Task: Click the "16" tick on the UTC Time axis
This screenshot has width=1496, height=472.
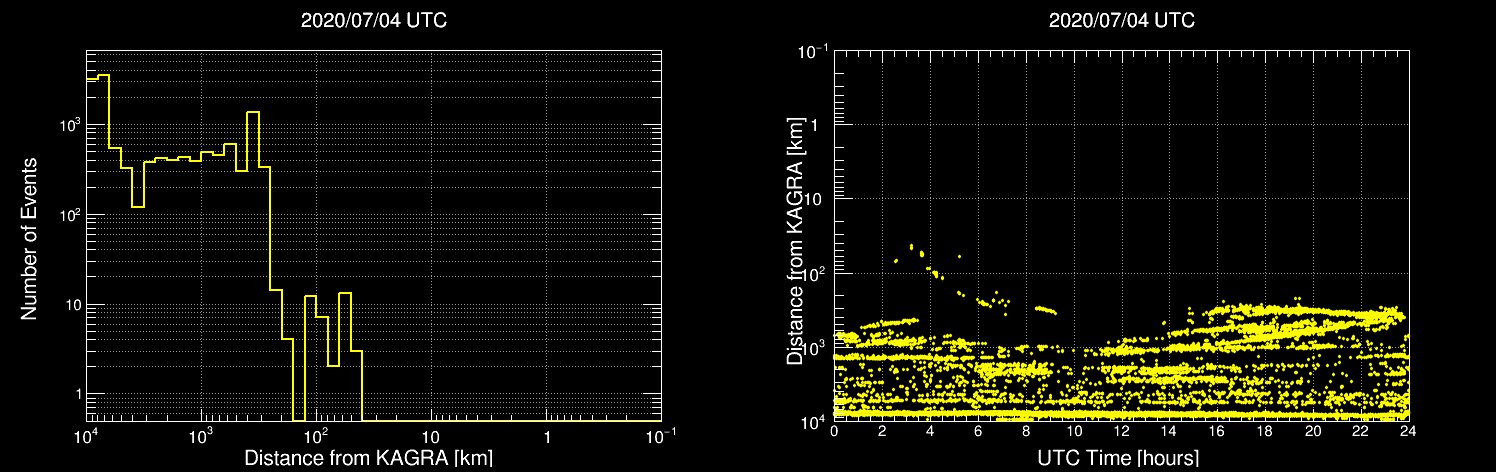Action: click(x=1217, y=431)
